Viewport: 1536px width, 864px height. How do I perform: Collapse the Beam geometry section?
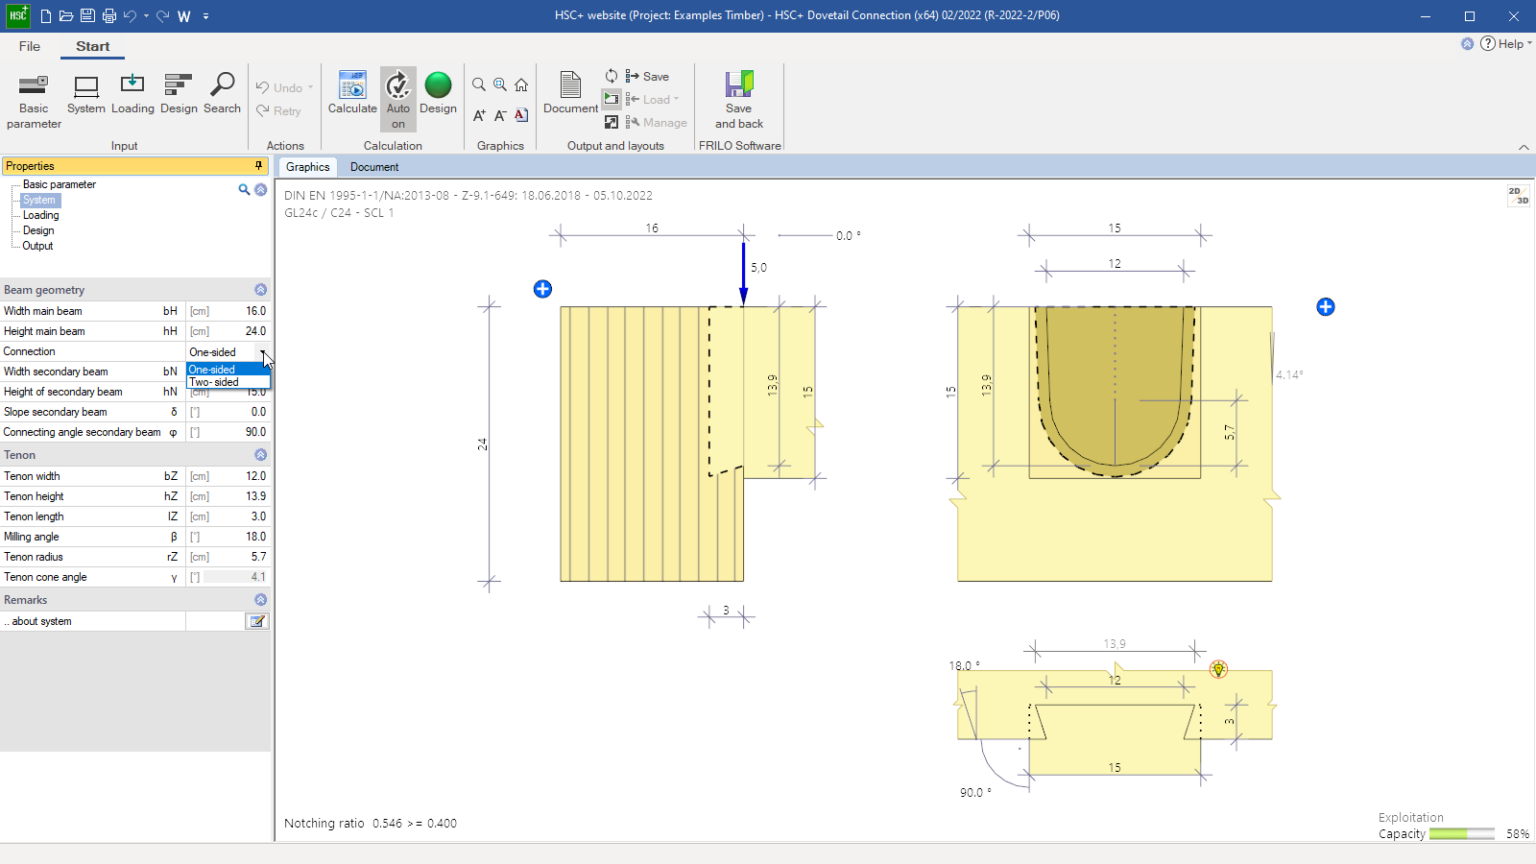(x=261, y=290)
